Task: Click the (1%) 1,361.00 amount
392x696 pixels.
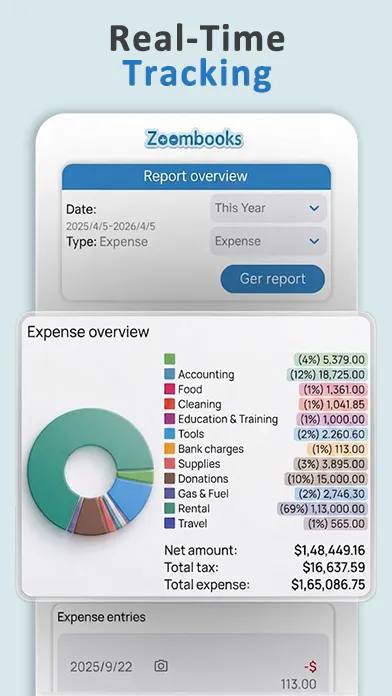Action: tap(333, 389)
